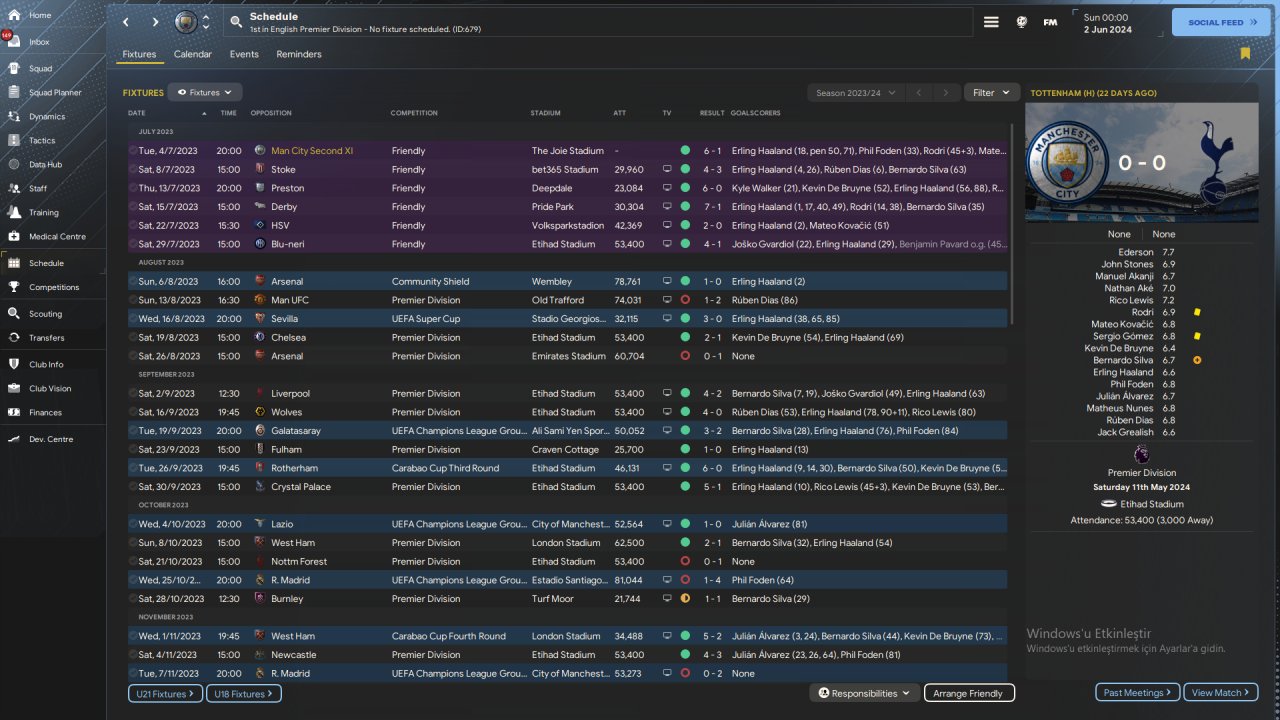Toggle the circle marker on the Liverpool fixture row
This screenshot has height=720, width=1280.
(133, 394)
